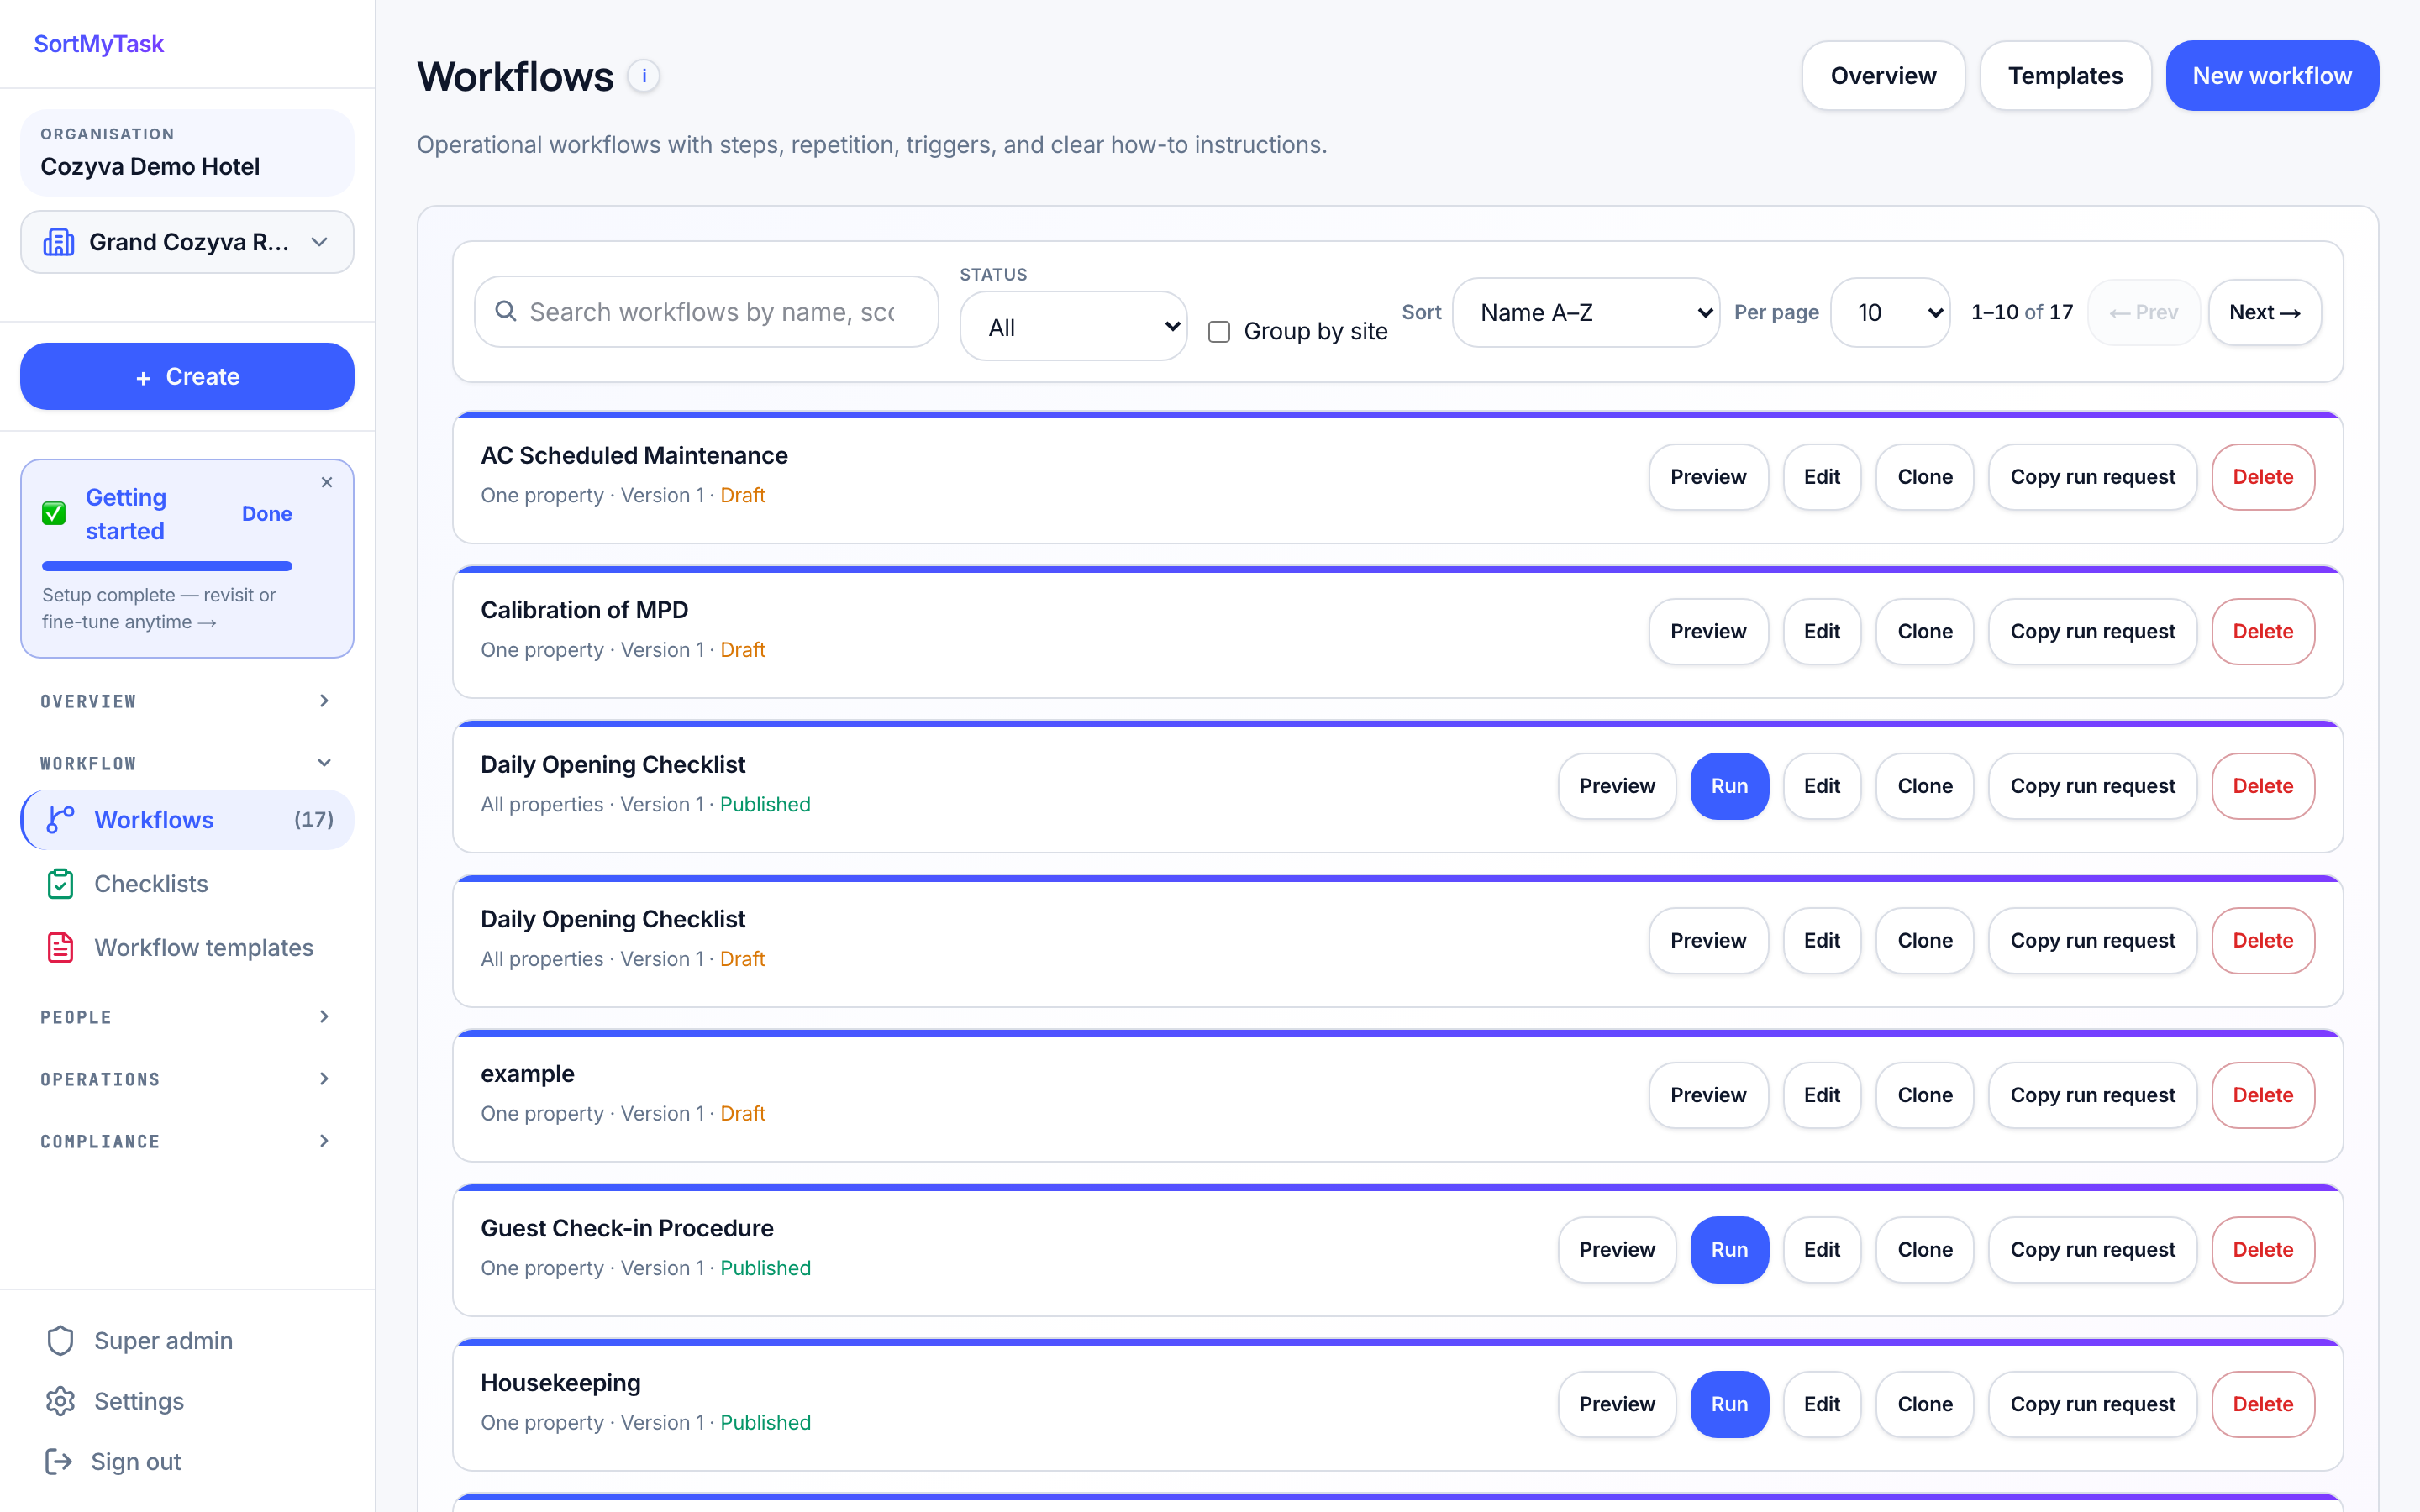
Task: Click the Settings gear icon
Action: coord(60,1401)
